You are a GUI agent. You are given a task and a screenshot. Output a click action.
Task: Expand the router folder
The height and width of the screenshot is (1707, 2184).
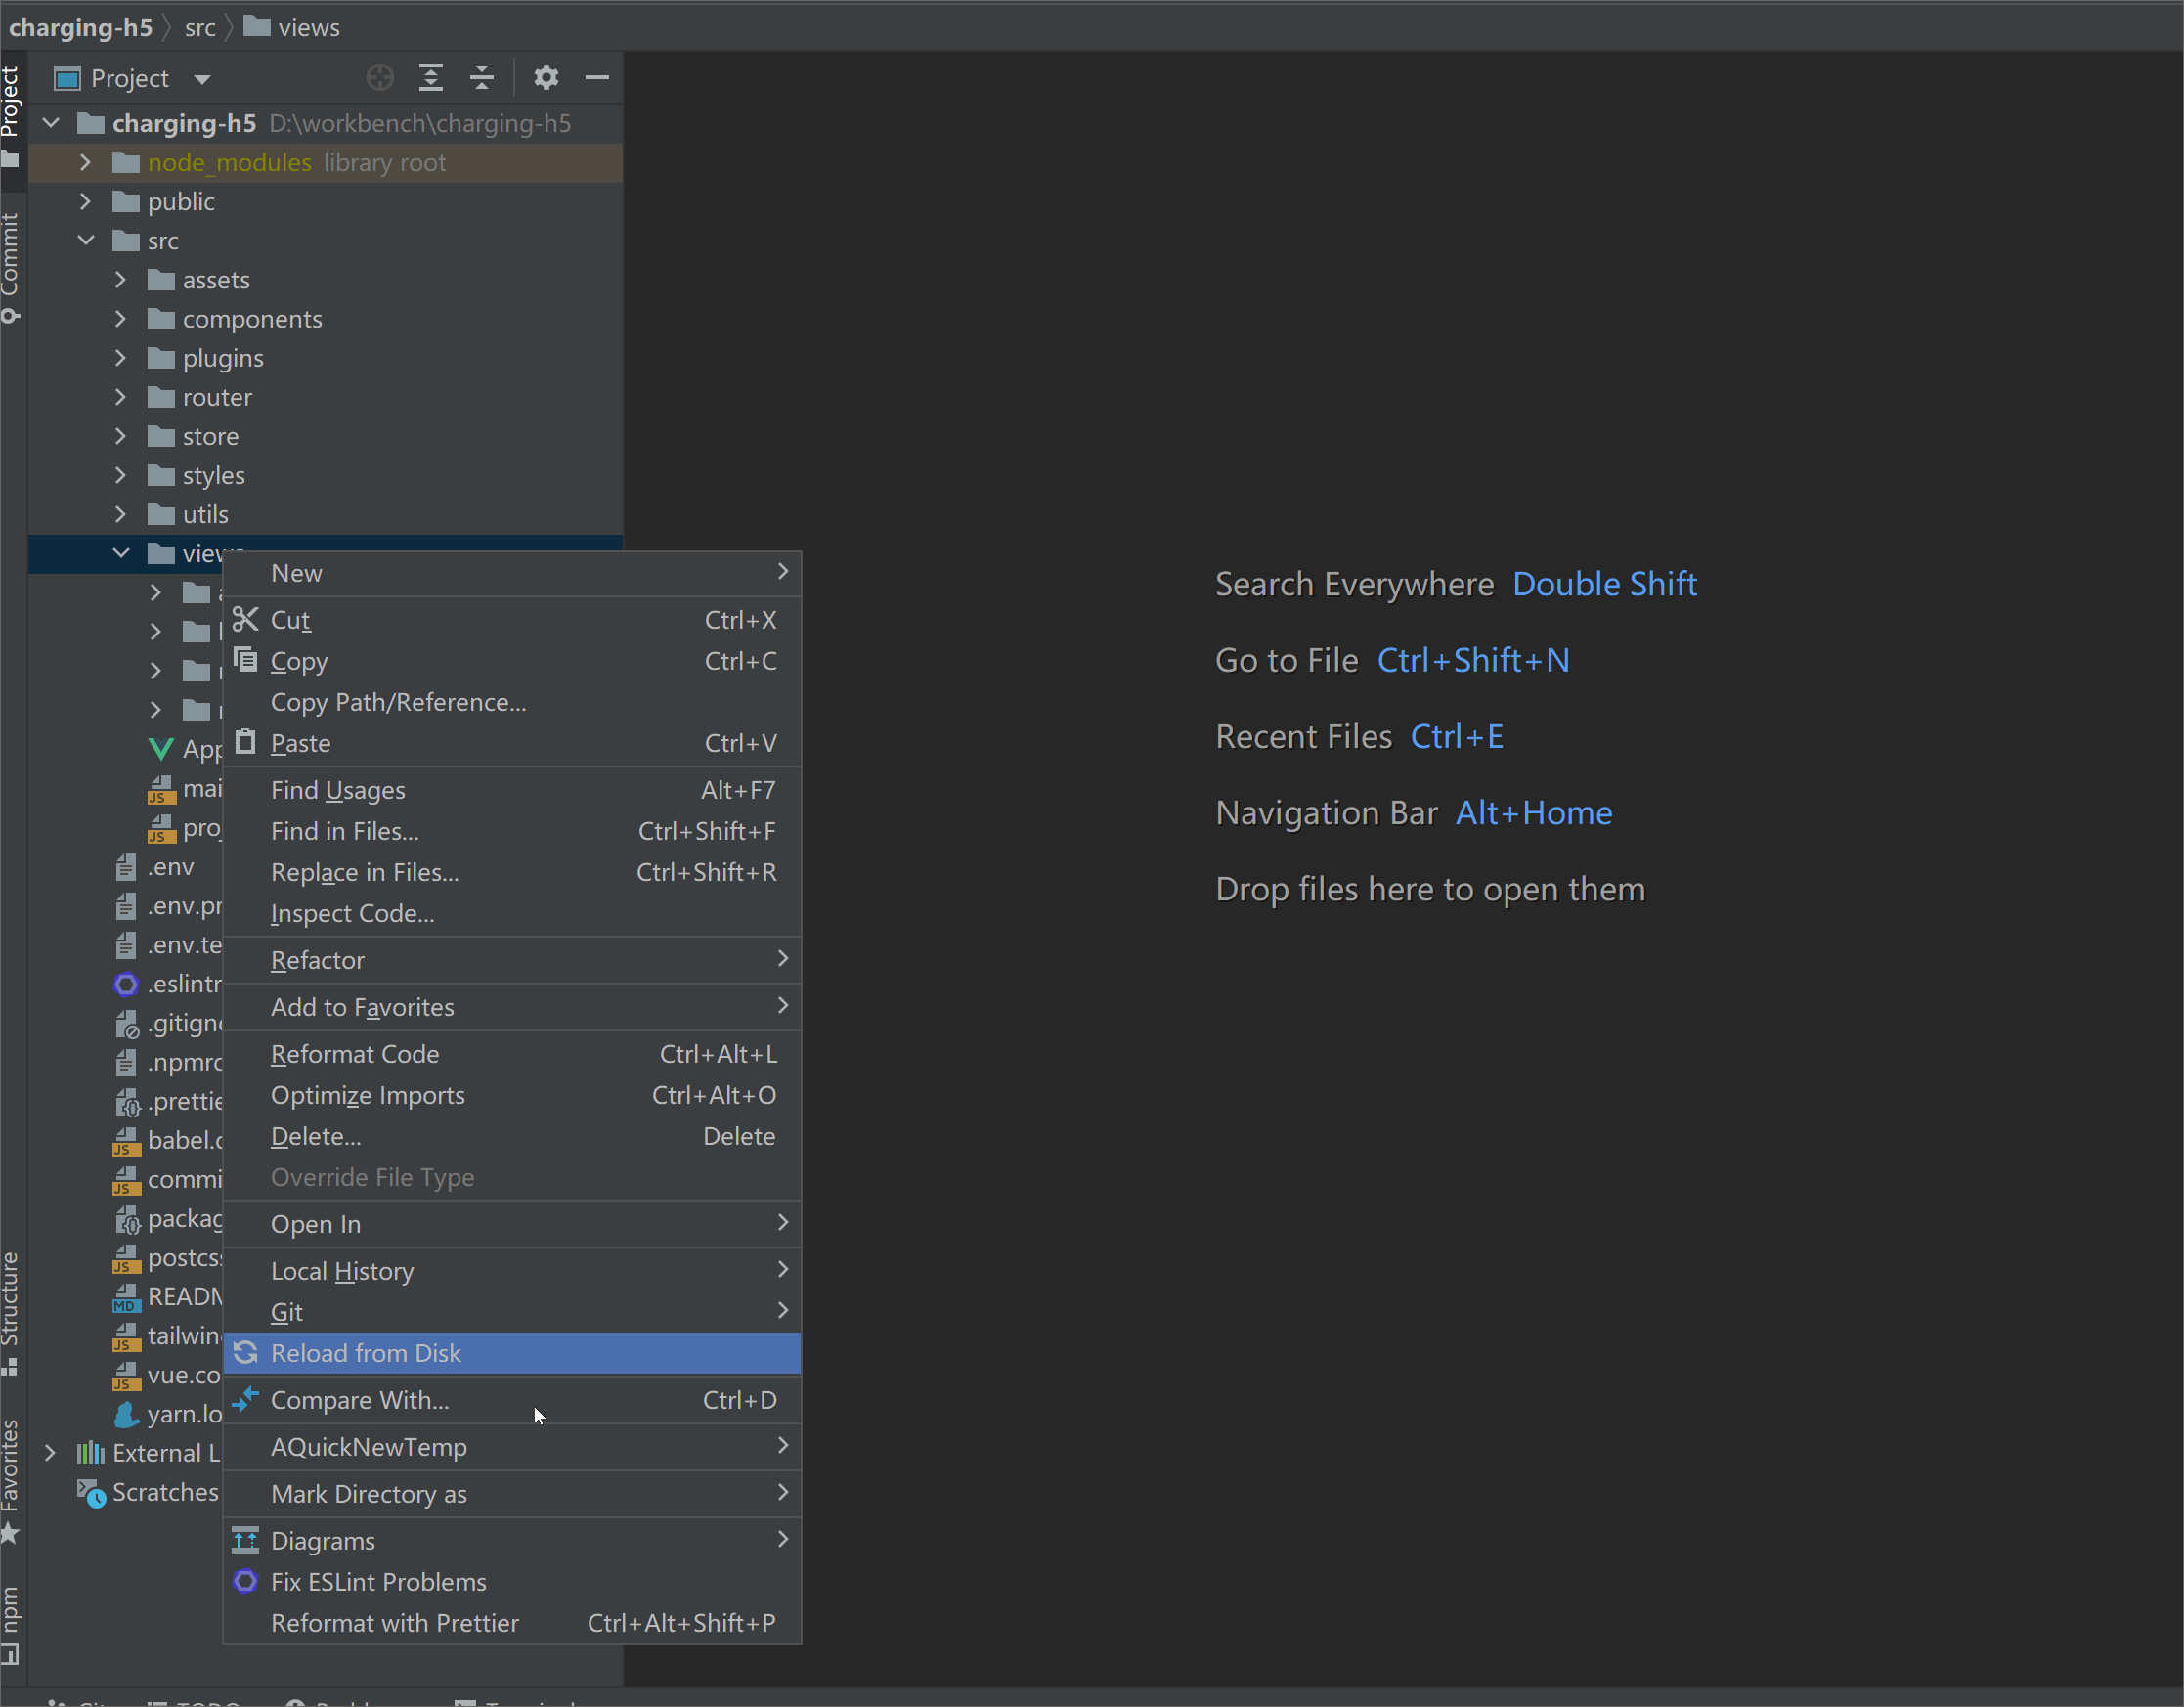(x=121, y=397)
